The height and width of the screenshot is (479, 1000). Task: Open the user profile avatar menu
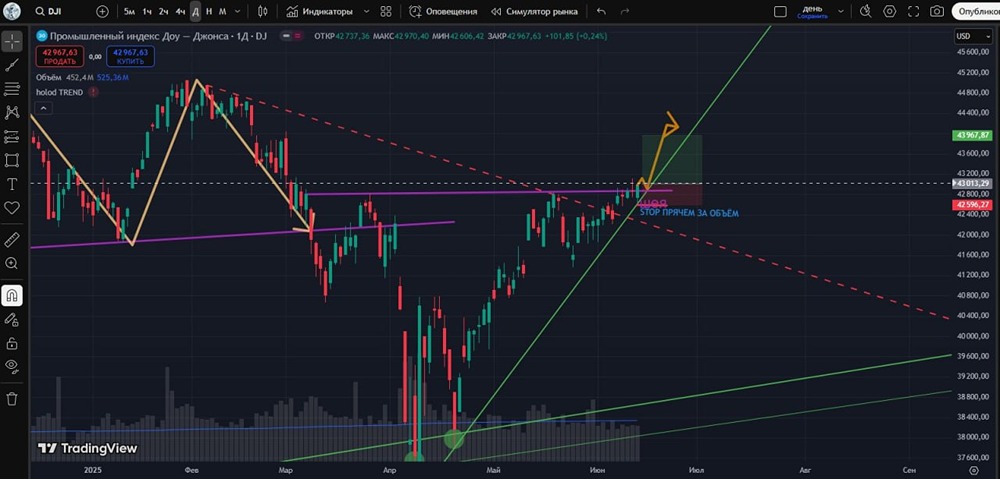coord(11,10)
